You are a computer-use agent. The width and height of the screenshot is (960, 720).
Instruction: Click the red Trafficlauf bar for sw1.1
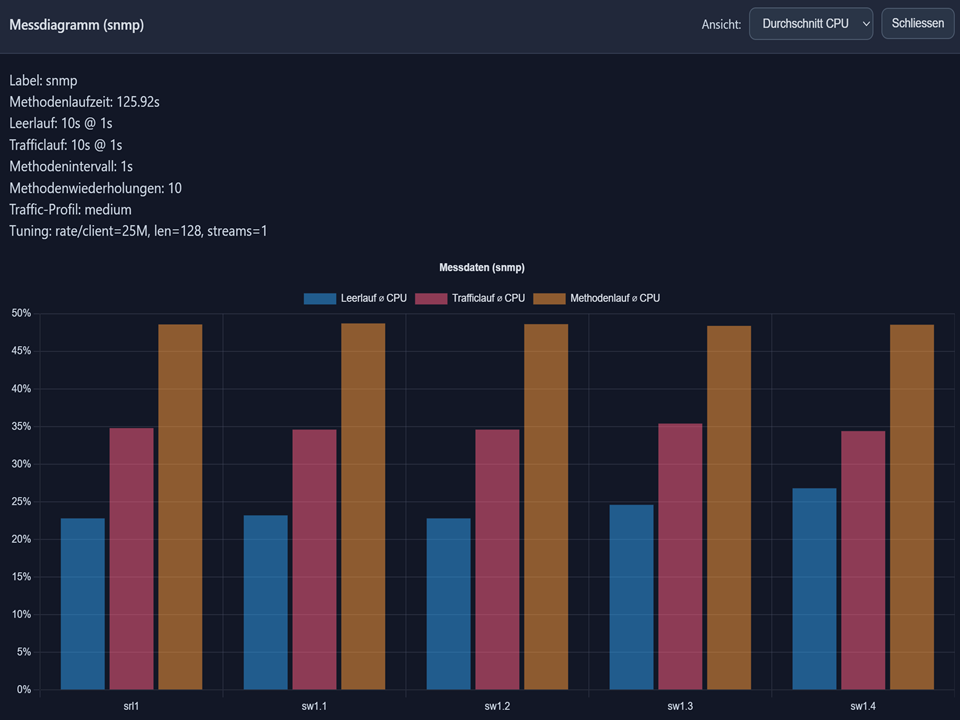(314, 560)
